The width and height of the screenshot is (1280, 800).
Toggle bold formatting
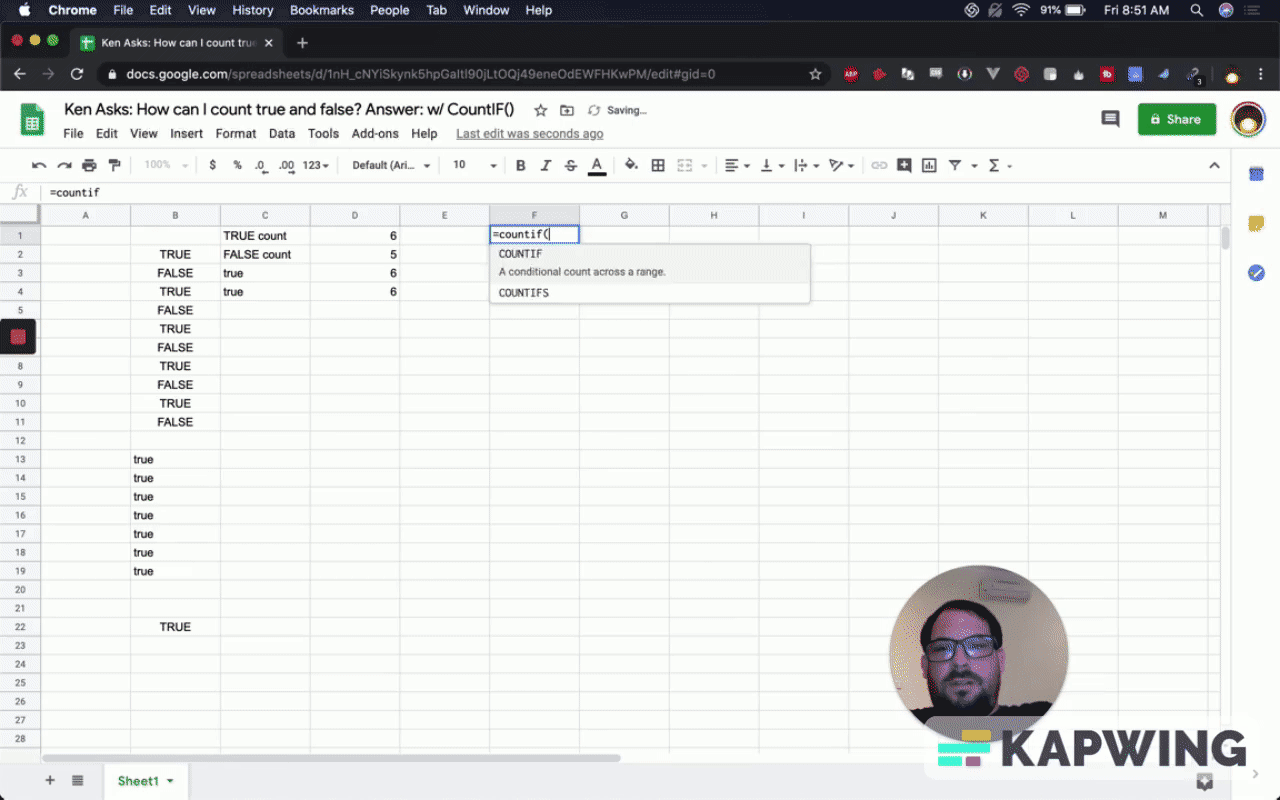pyautogui.click(x=520, y=165)
